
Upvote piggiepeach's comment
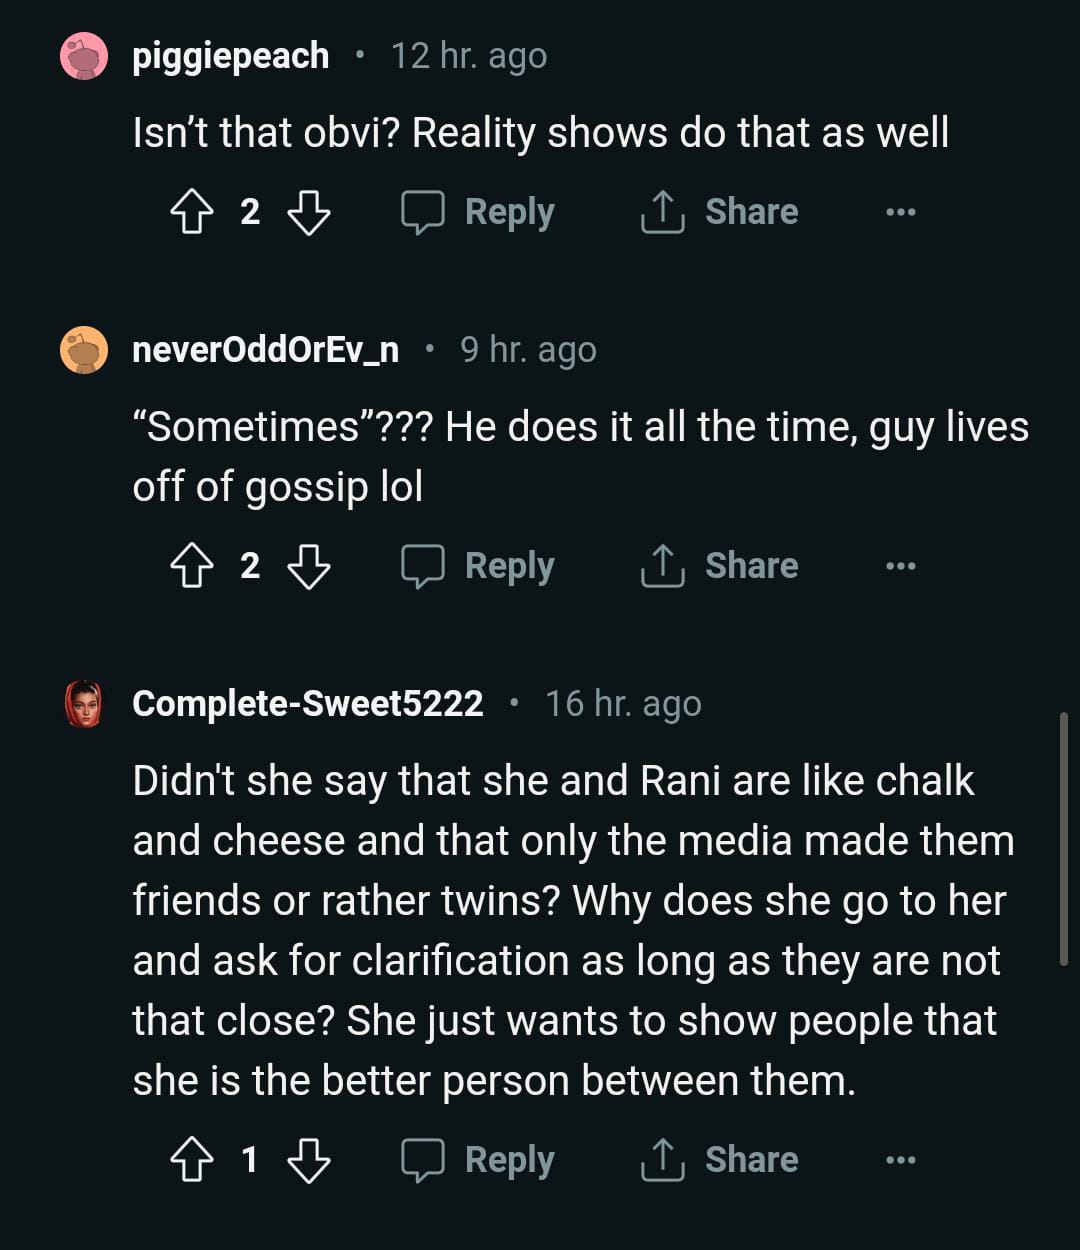point(192,212)
